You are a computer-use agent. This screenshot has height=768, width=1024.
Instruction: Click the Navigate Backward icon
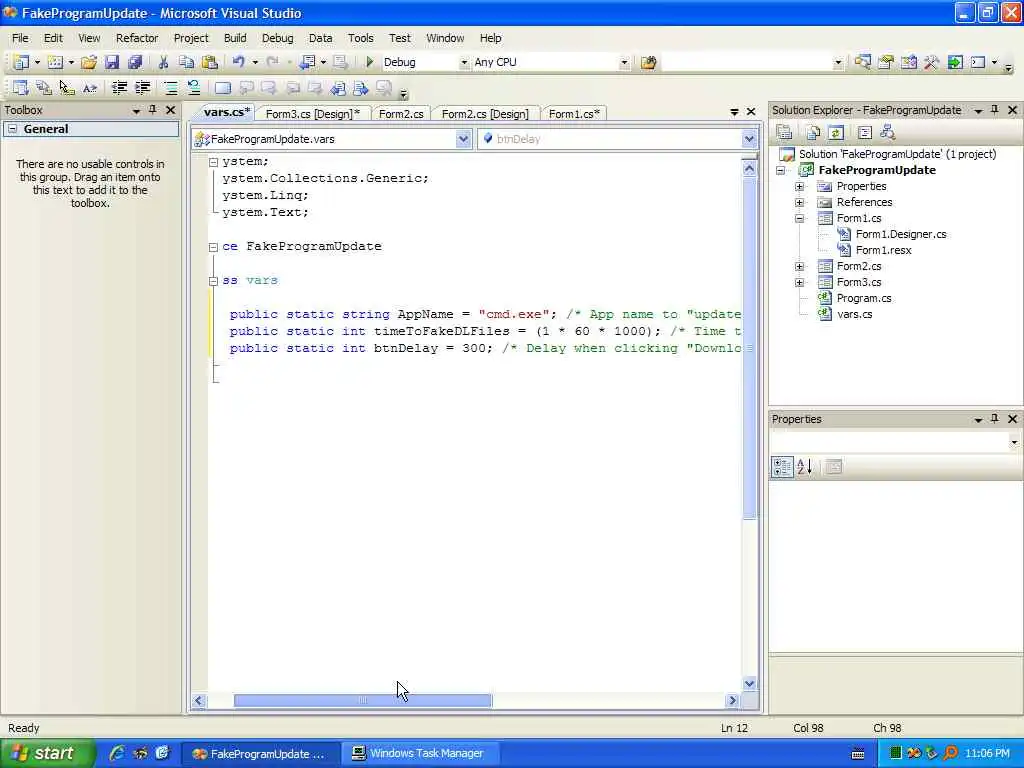(307, 62)
